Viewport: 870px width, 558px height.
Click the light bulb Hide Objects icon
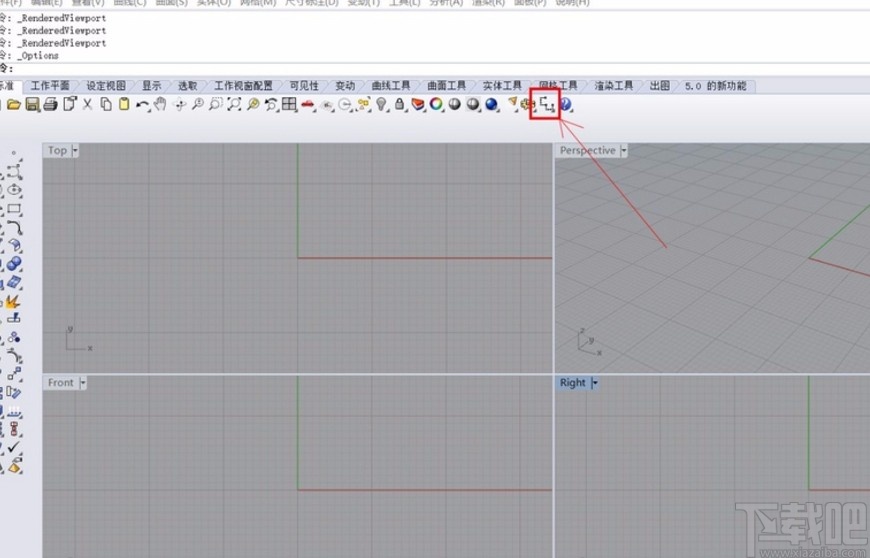(381, 104)
